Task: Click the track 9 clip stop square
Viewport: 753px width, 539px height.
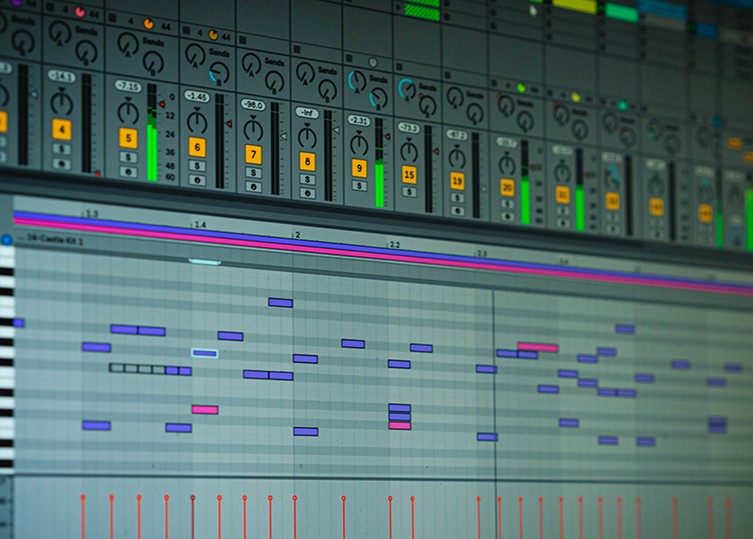Action: click(x=349, y=59)
